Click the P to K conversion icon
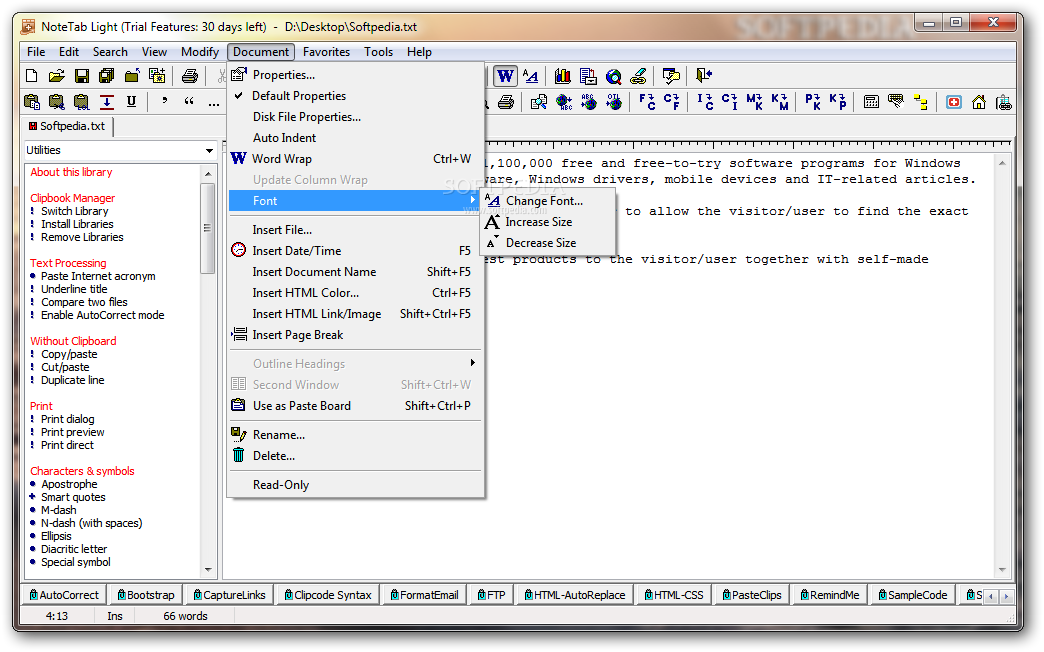Viewport: 1044px width, 652px height. (x=812, y=101)
